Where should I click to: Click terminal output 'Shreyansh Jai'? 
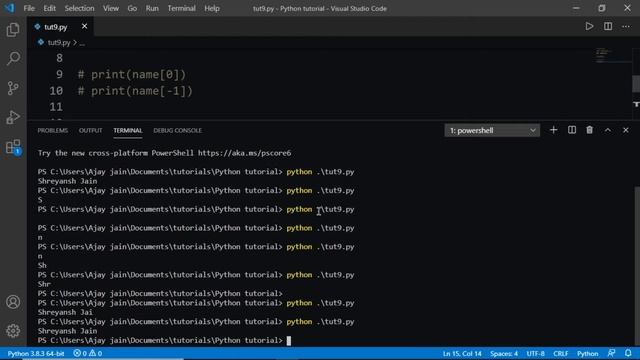point(65,312)
